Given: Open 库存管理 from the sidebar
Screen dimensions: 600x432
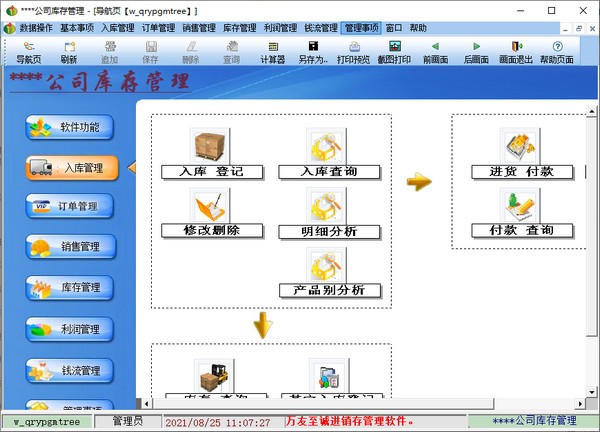Looking at the screenshot, I should point(71,287).
